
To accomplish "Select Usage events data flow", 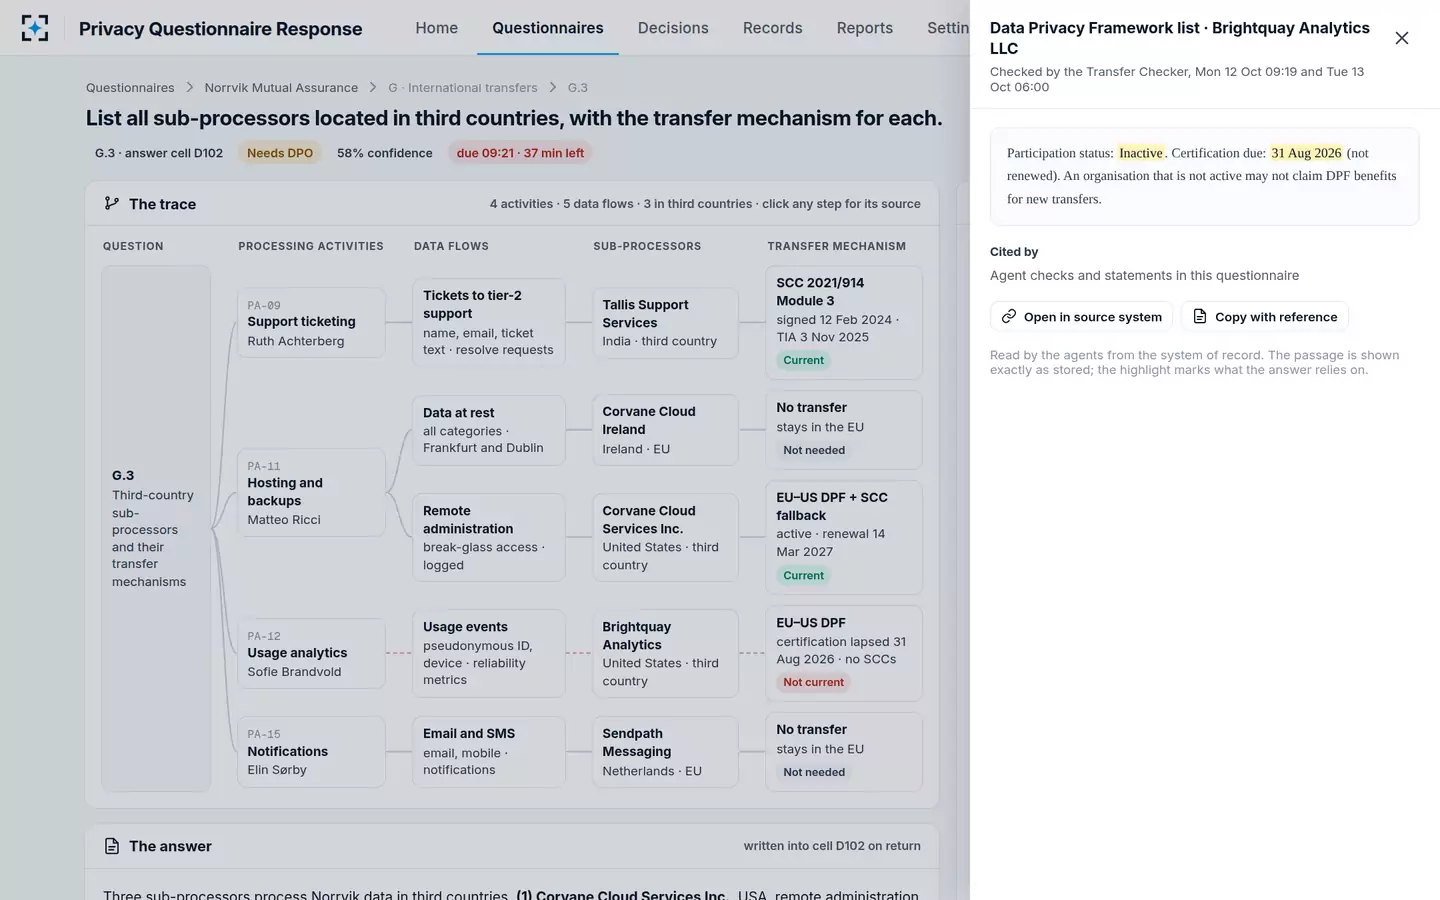I will tap(489, 653).
